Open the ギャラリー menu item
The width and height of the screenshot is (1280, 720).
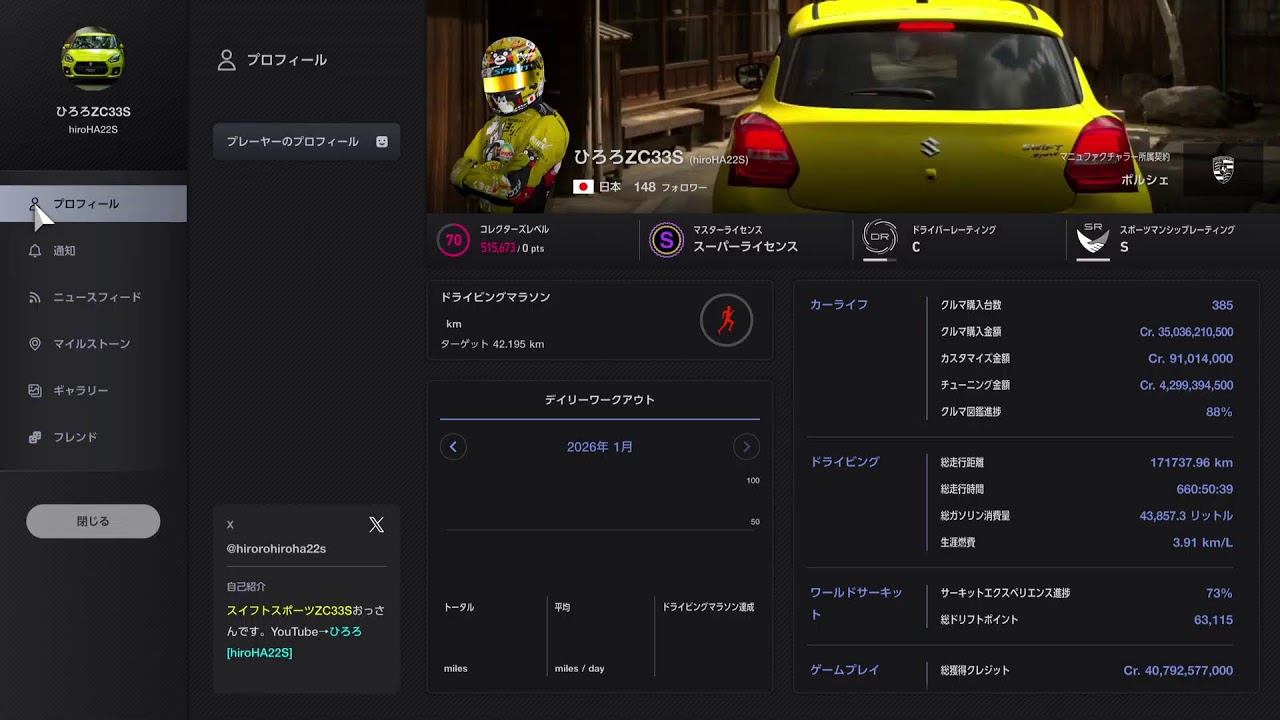(93, 391)
